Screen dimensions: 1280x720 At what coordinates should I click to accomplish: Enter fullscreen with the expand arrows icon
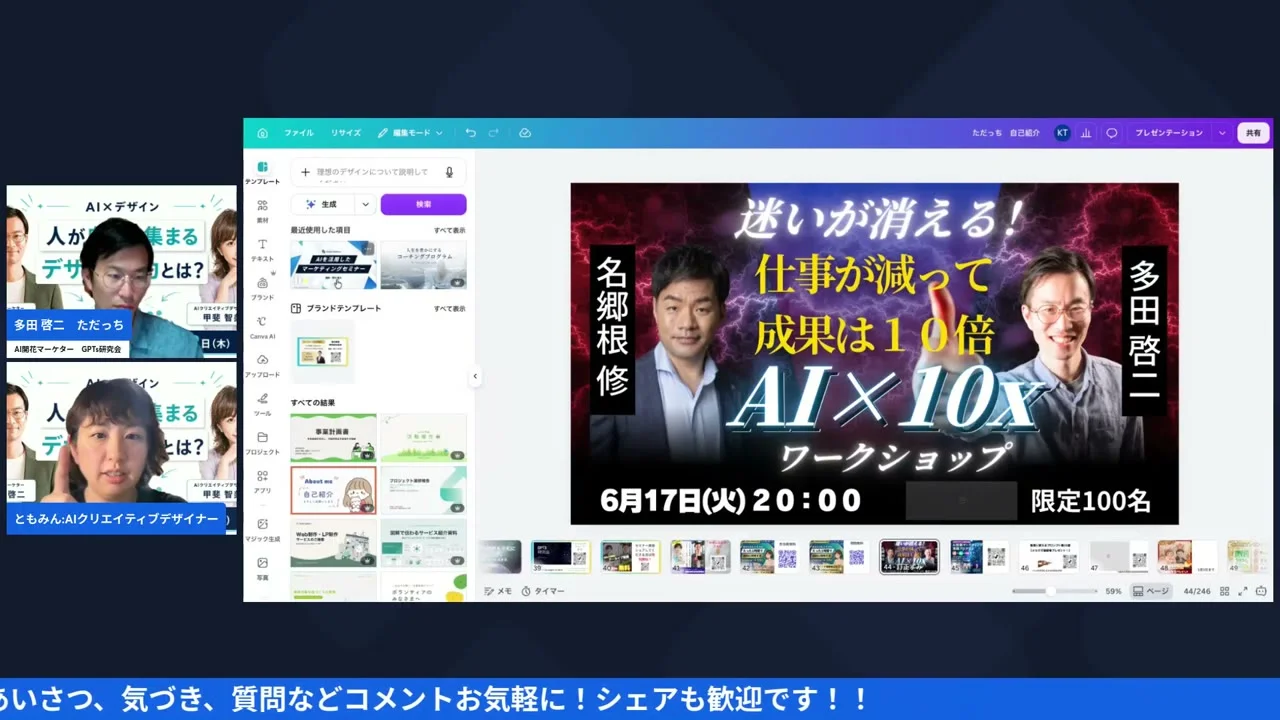point(1243,591)
